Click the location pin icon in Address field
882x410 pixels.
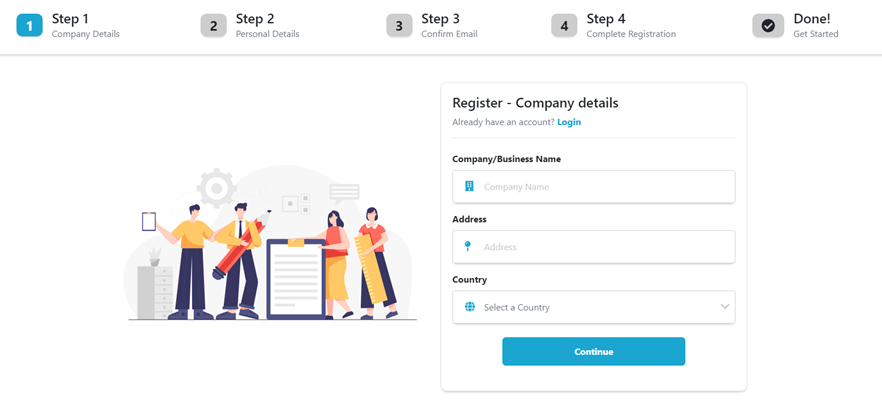pyautogui.click(x=468, y=247)
